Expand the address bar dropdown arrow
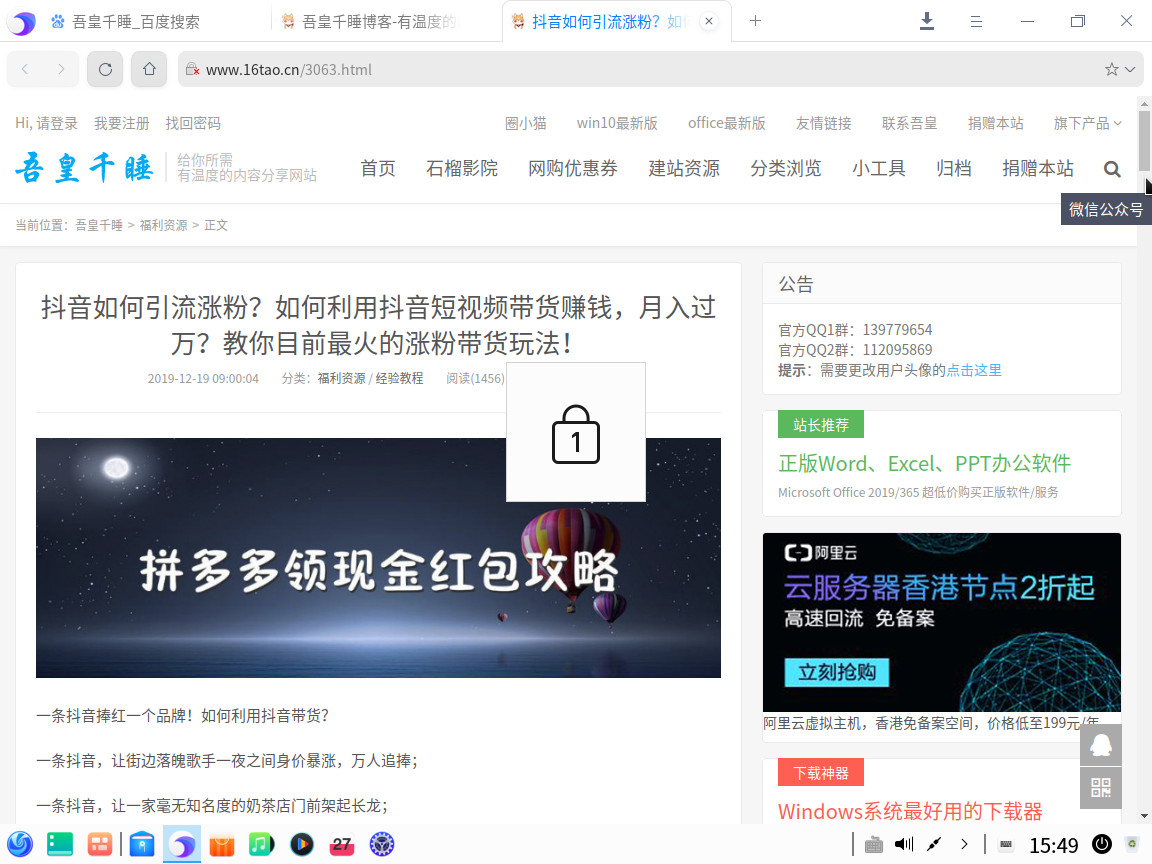Image resolution: width=1152 pixels, height=864 pixels. point(1131,70)
